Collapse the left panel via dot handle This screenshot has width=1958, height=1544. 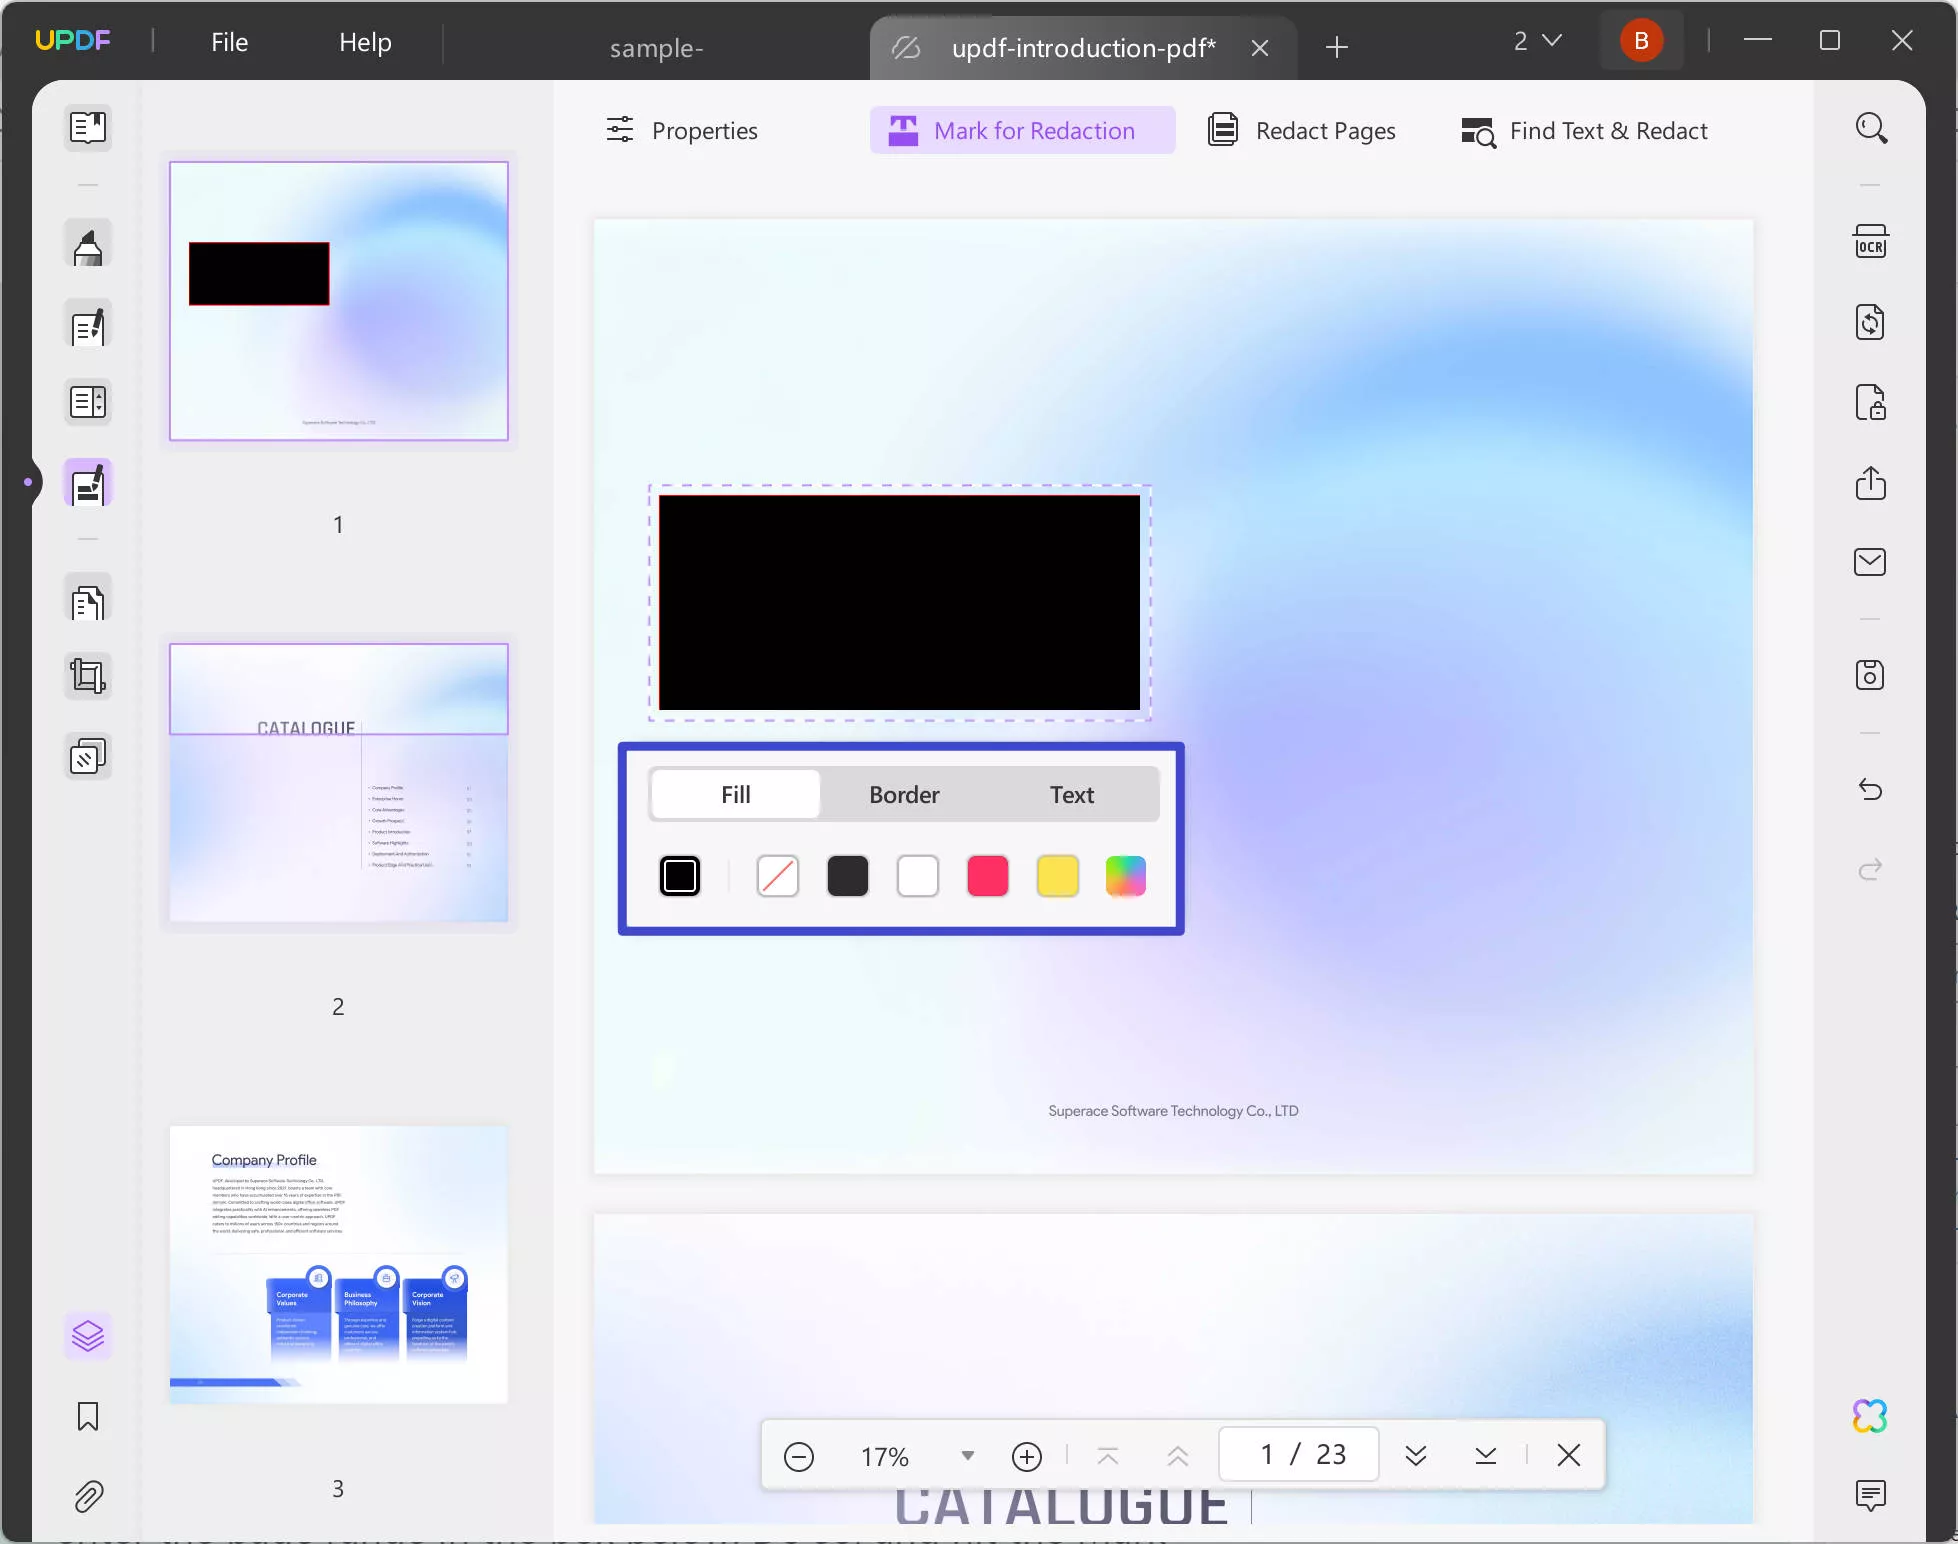point(28,482)
